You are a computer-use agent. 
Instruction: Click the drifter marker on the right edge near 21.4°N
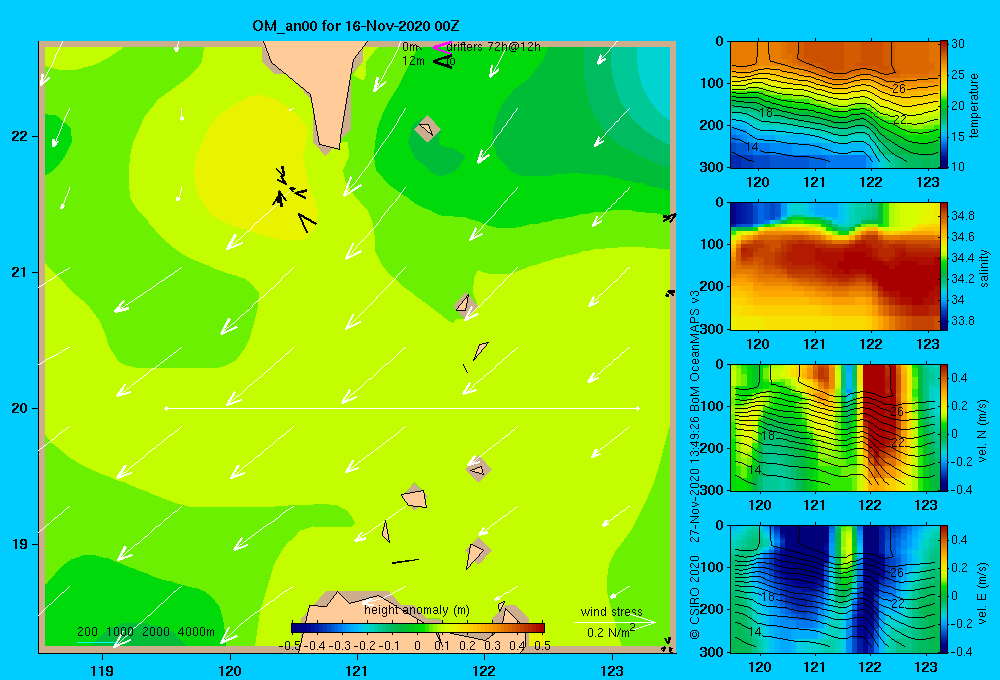tap(669, 218)
